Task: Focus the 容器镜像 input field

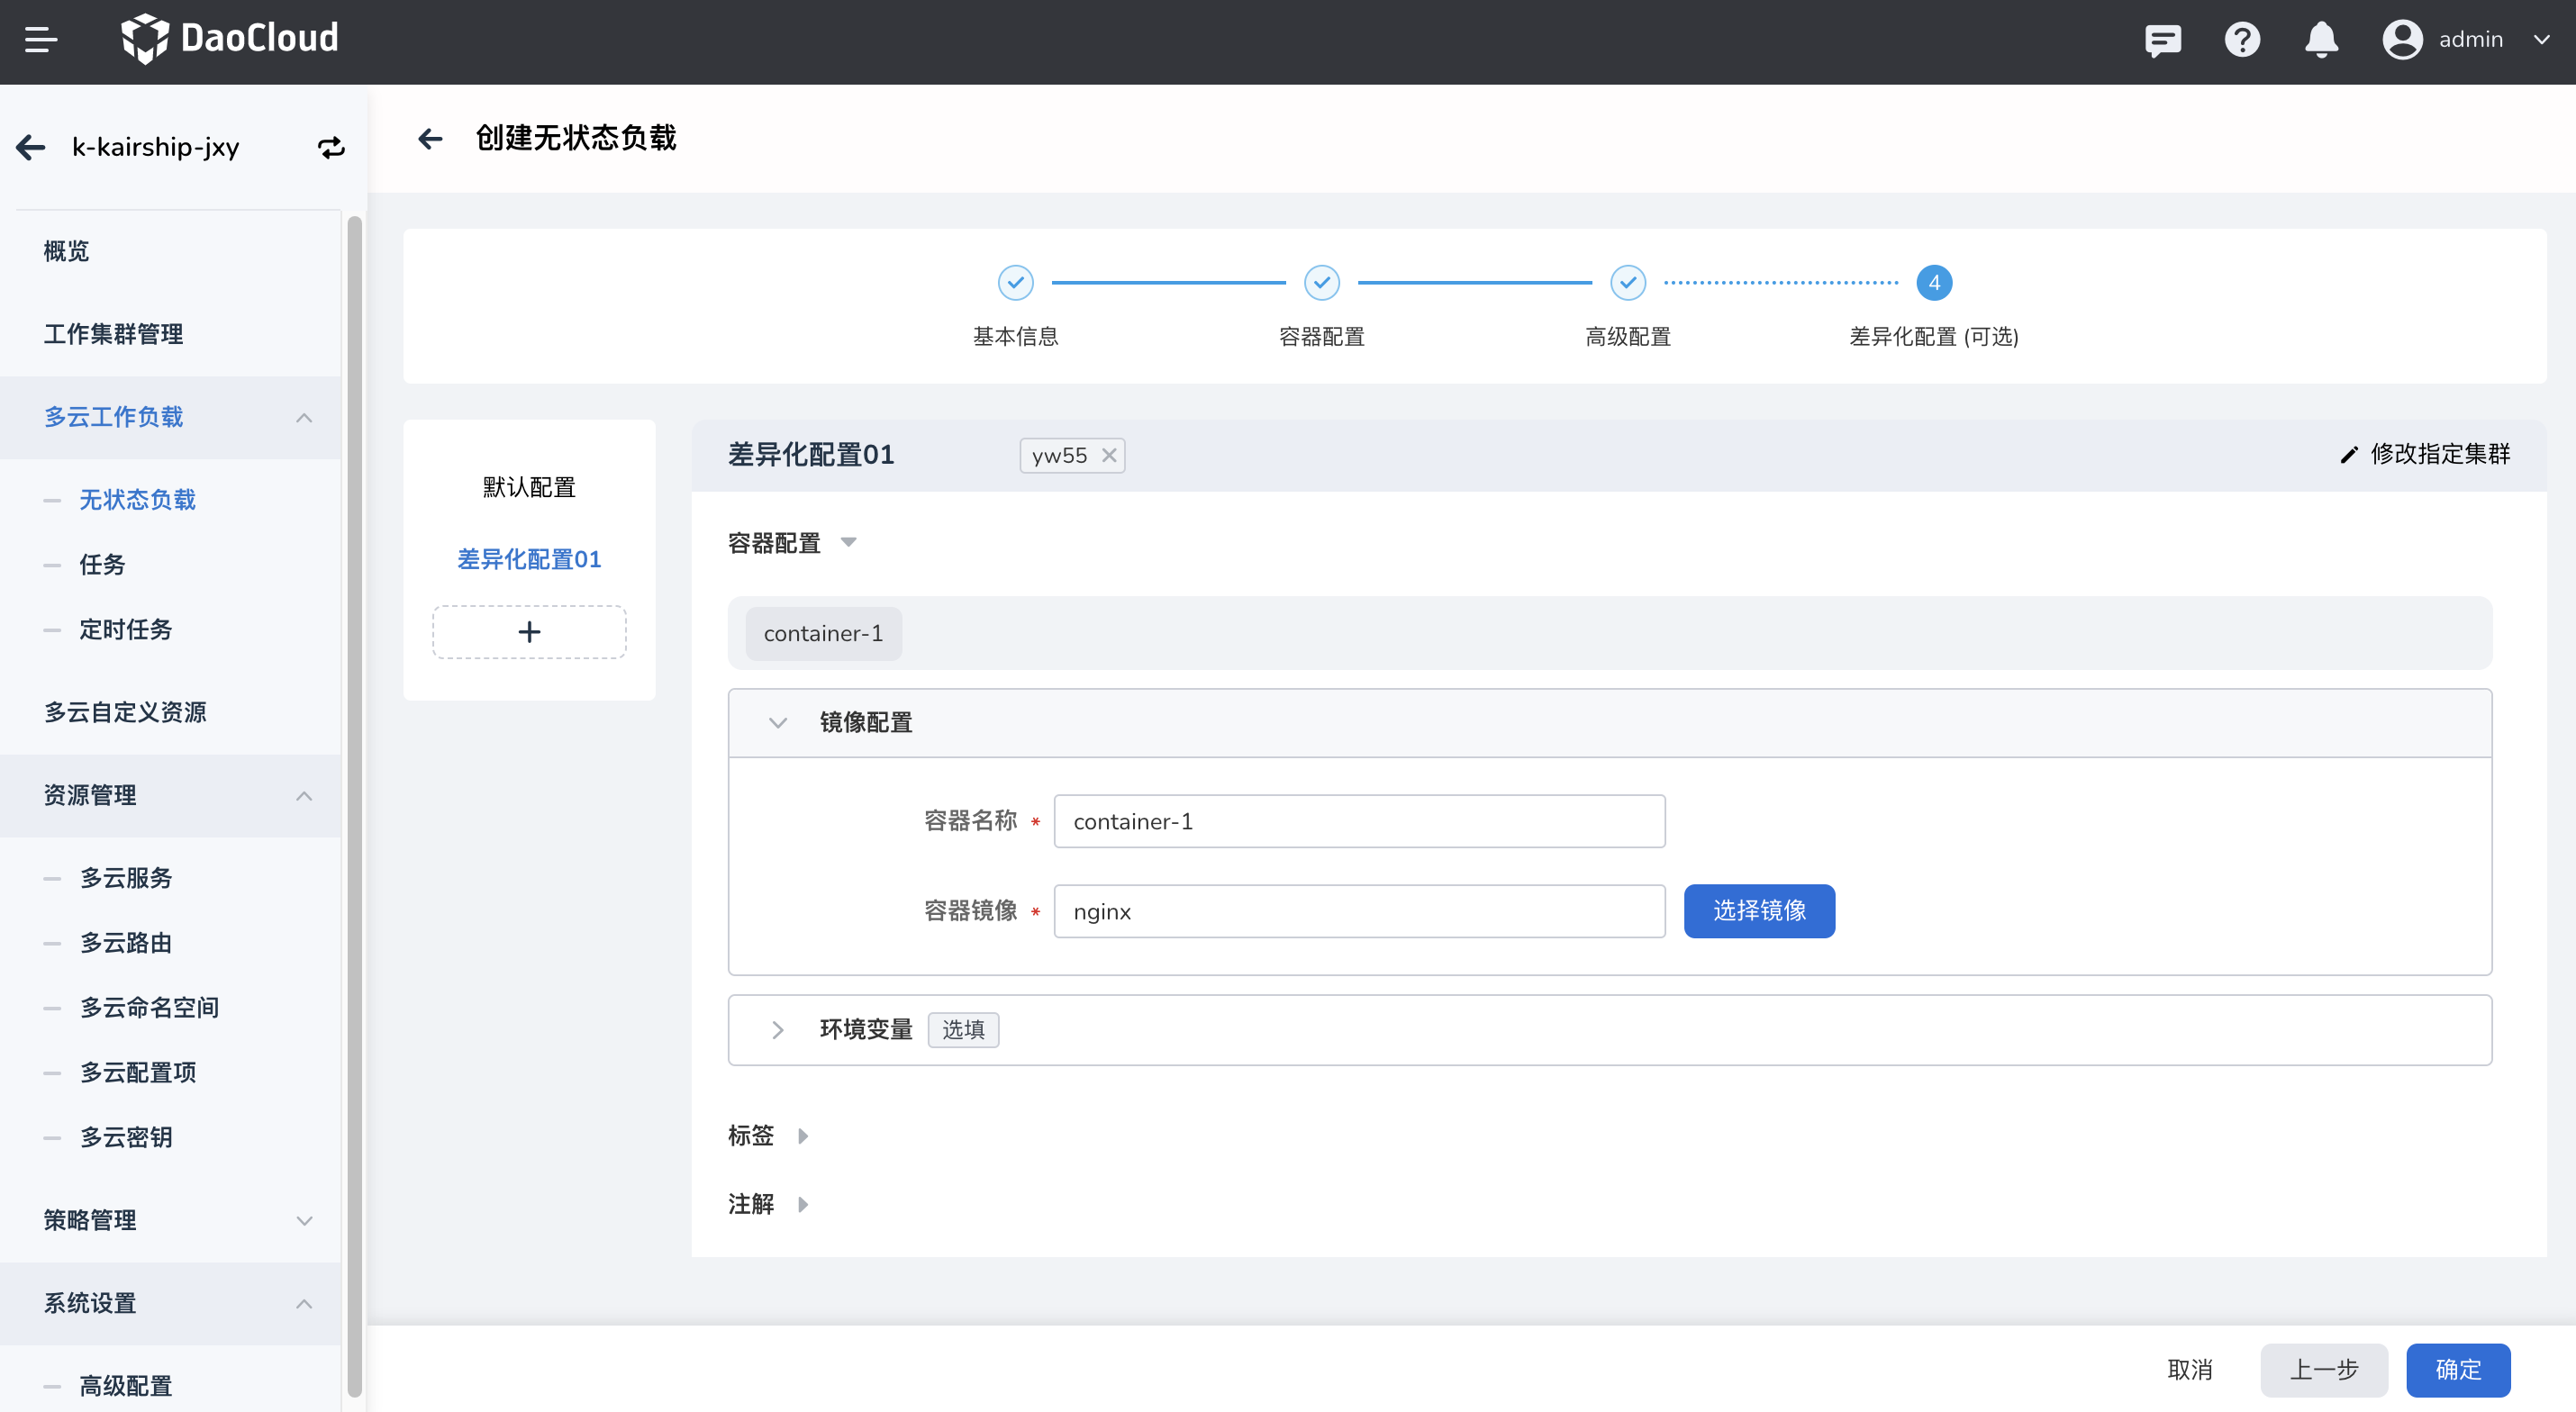Action: (1359, 911)
